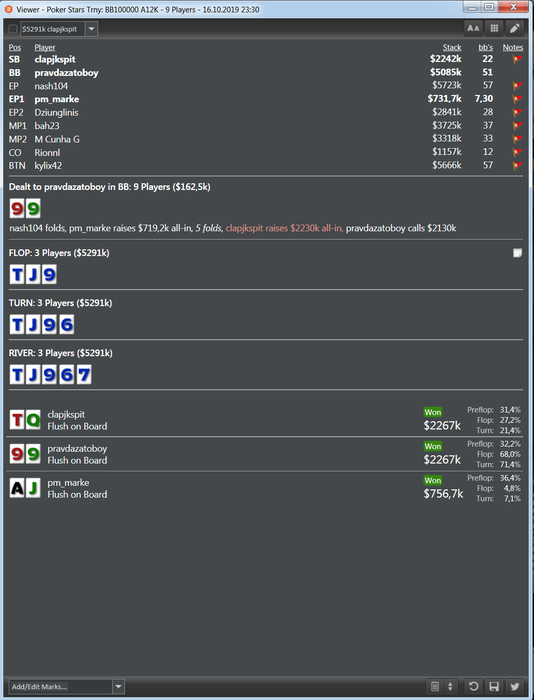Share hand via Twitter icon

point(514,686)
